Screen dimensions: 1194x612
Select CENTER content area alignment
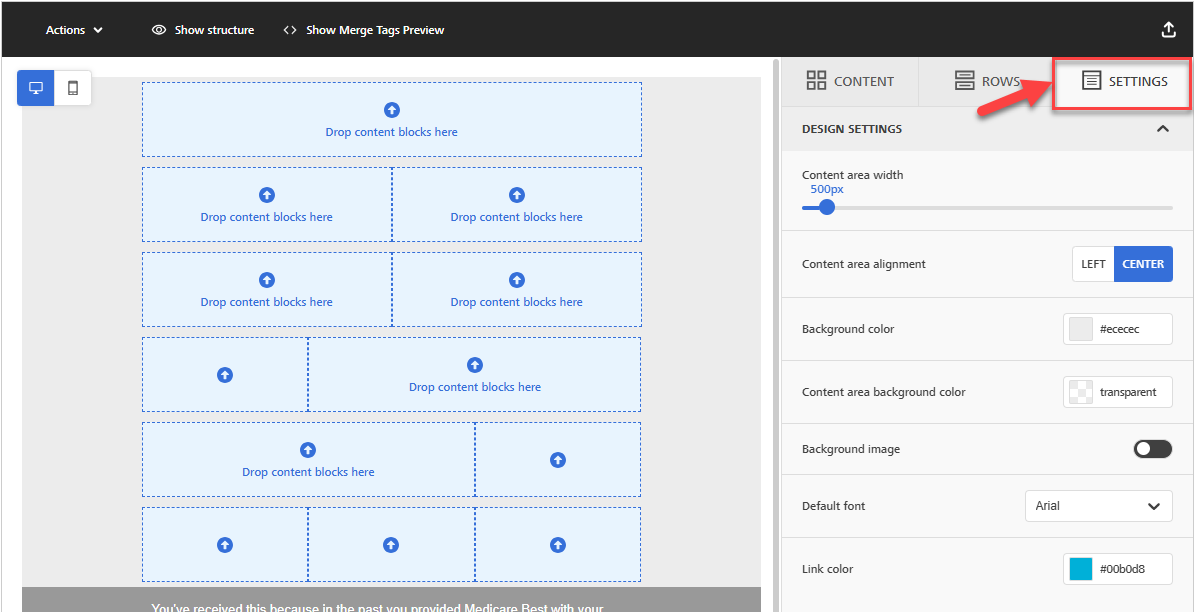pyautogui.click(x=1143, y=263)
